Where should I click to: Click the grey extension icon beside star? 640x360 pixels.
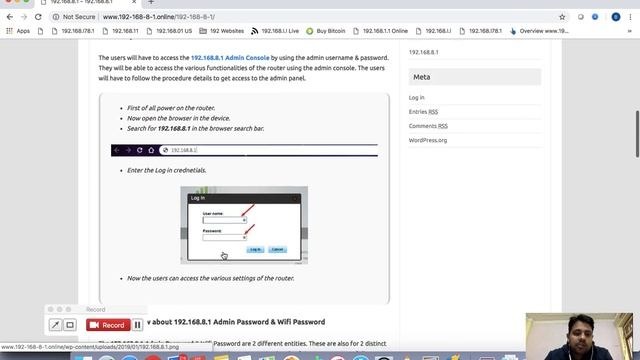pos(580,17)
